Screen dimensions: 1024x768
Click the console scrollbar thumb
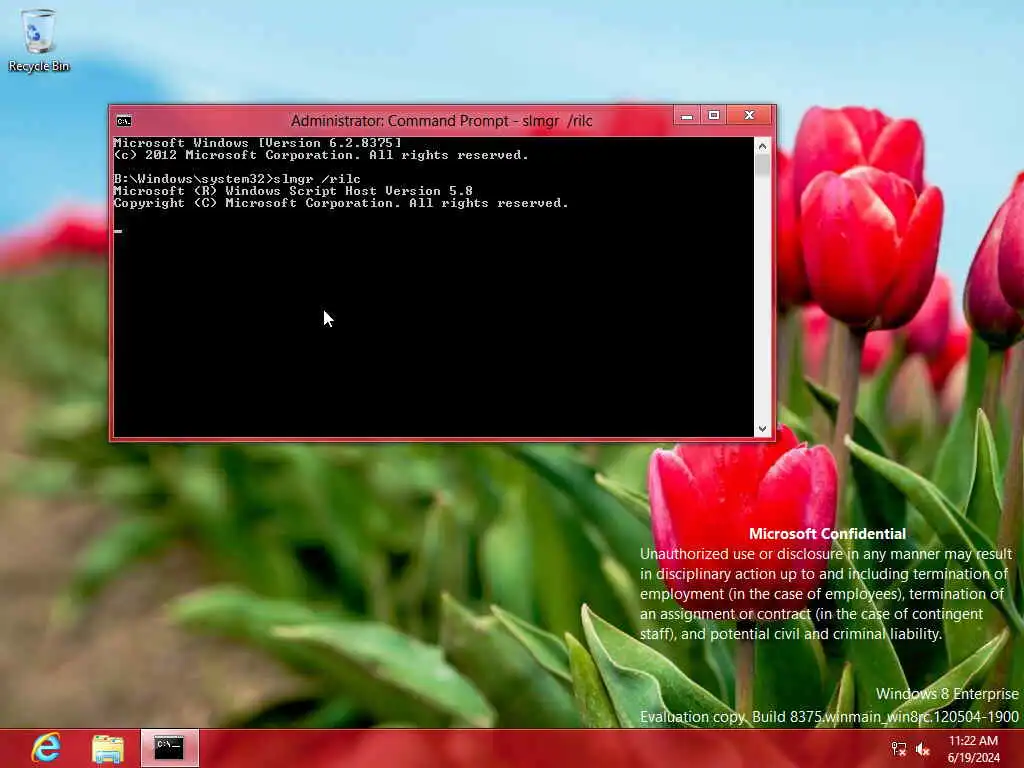762,165
